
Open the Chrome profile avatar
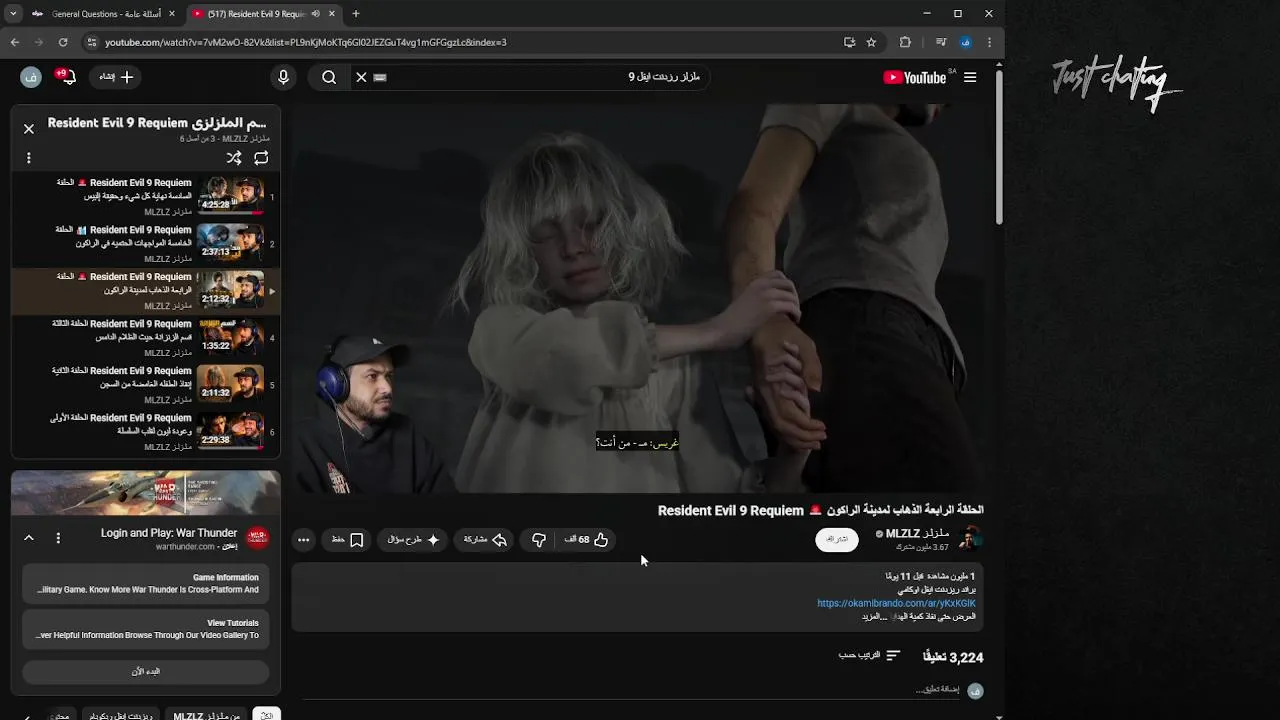(965, 42)
